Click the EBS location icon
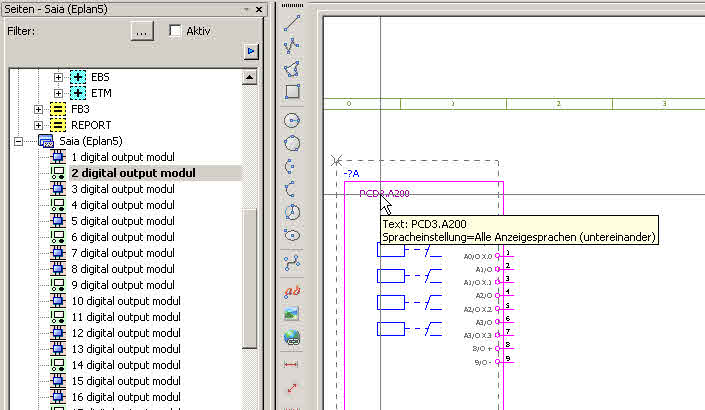Image resolution: width=705 pixels, height=410 pixels. pos(78,77)
